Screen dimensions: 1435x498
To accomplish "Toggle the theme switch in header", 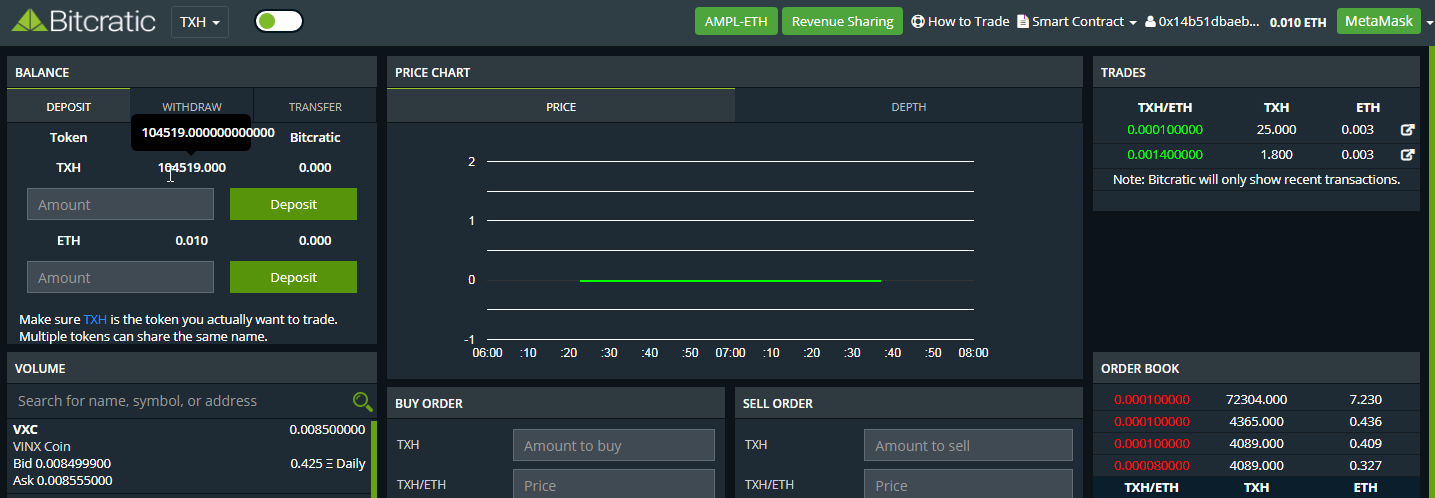I will pyautogui.click(x=278, y=21).
